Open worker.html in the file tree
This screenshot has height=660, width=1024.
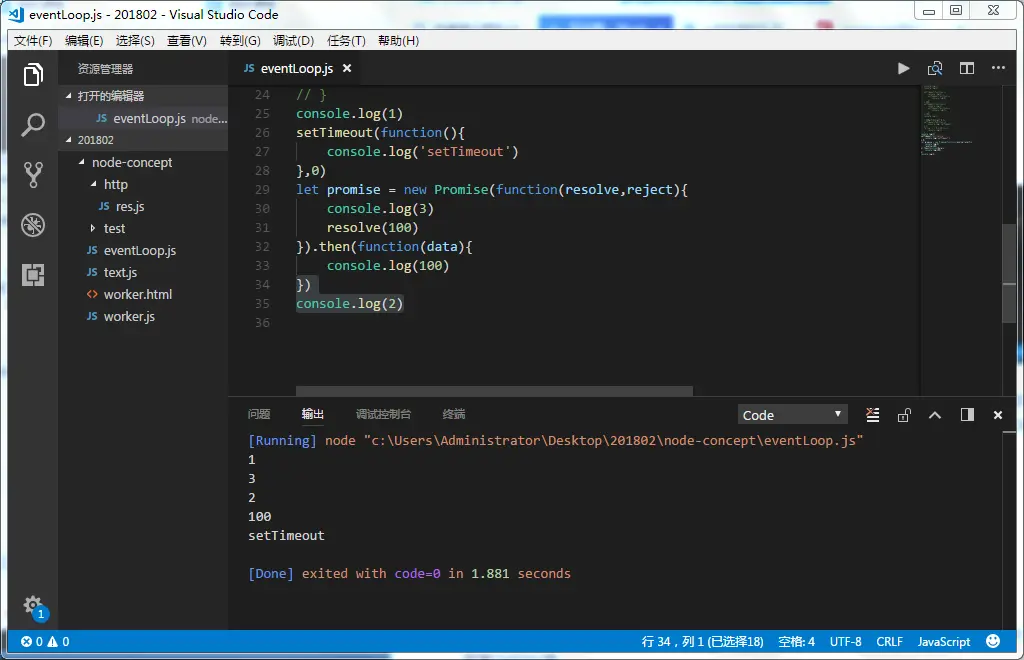coord(138,294)
